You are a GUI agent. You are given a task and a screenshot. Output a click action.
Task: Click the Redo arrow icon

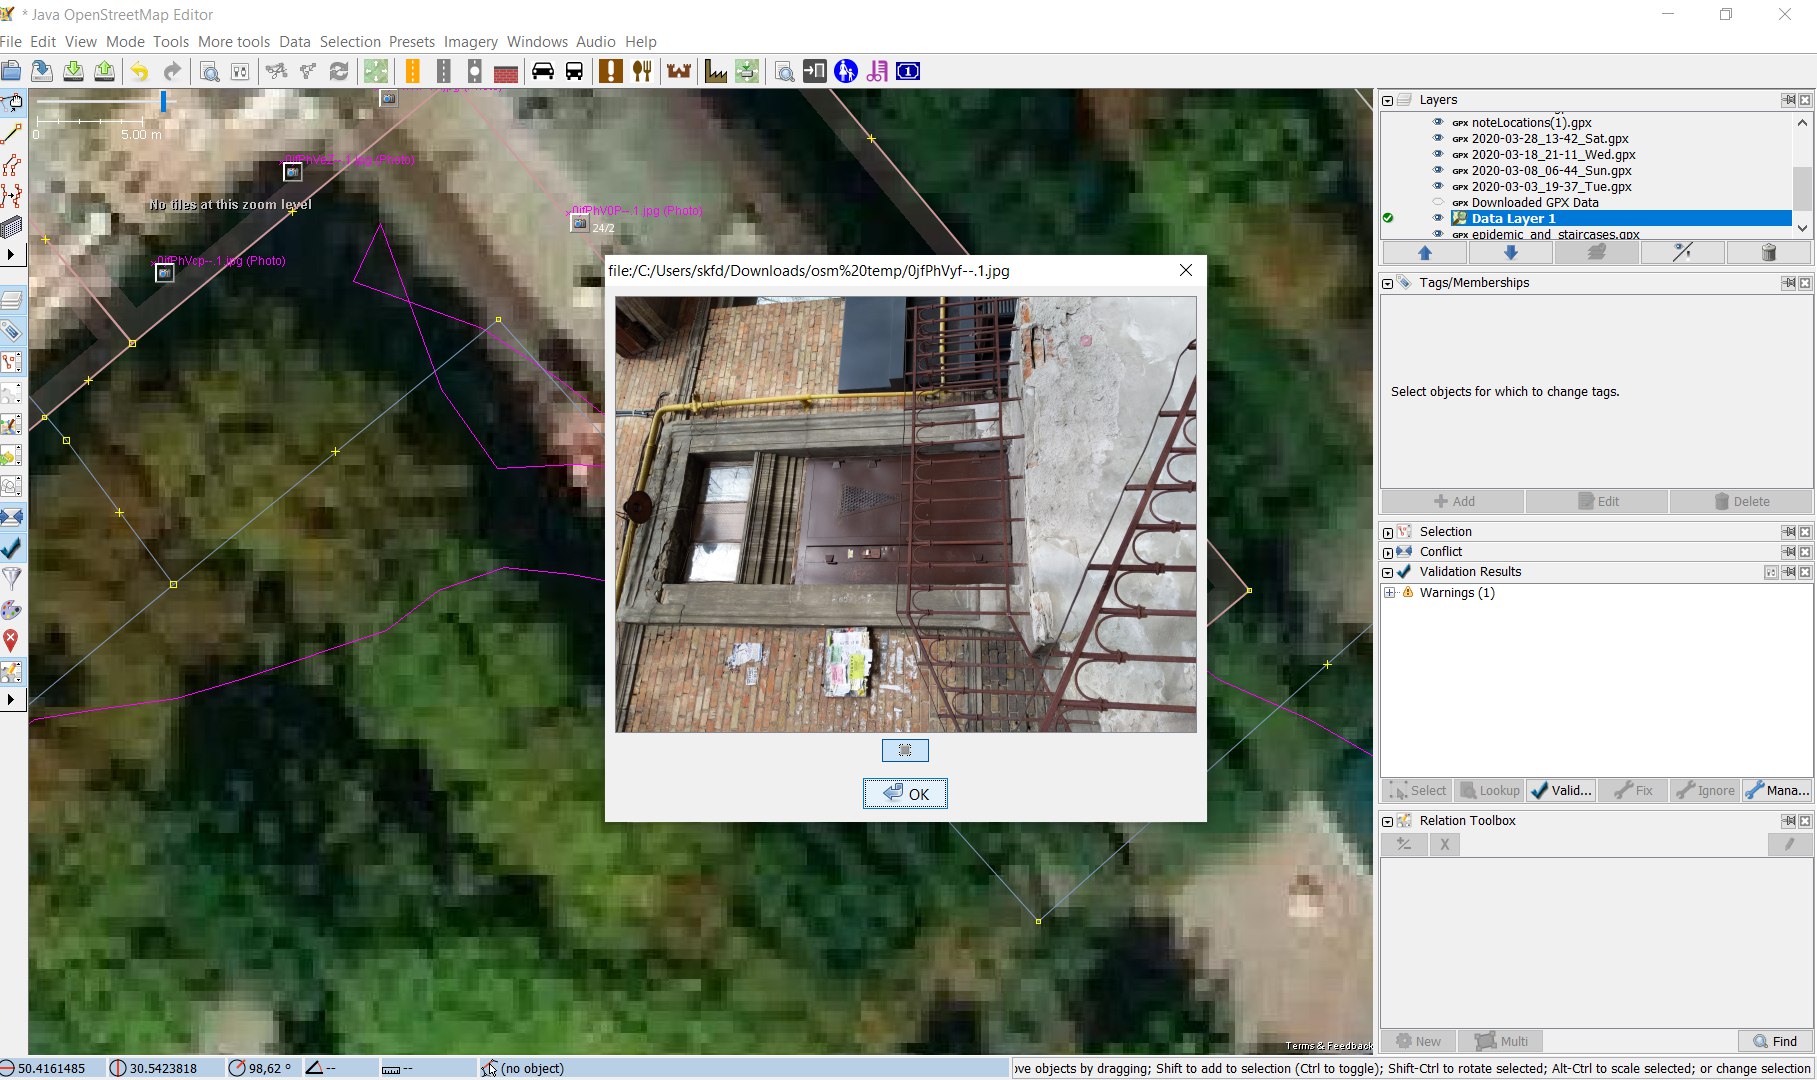172,71
